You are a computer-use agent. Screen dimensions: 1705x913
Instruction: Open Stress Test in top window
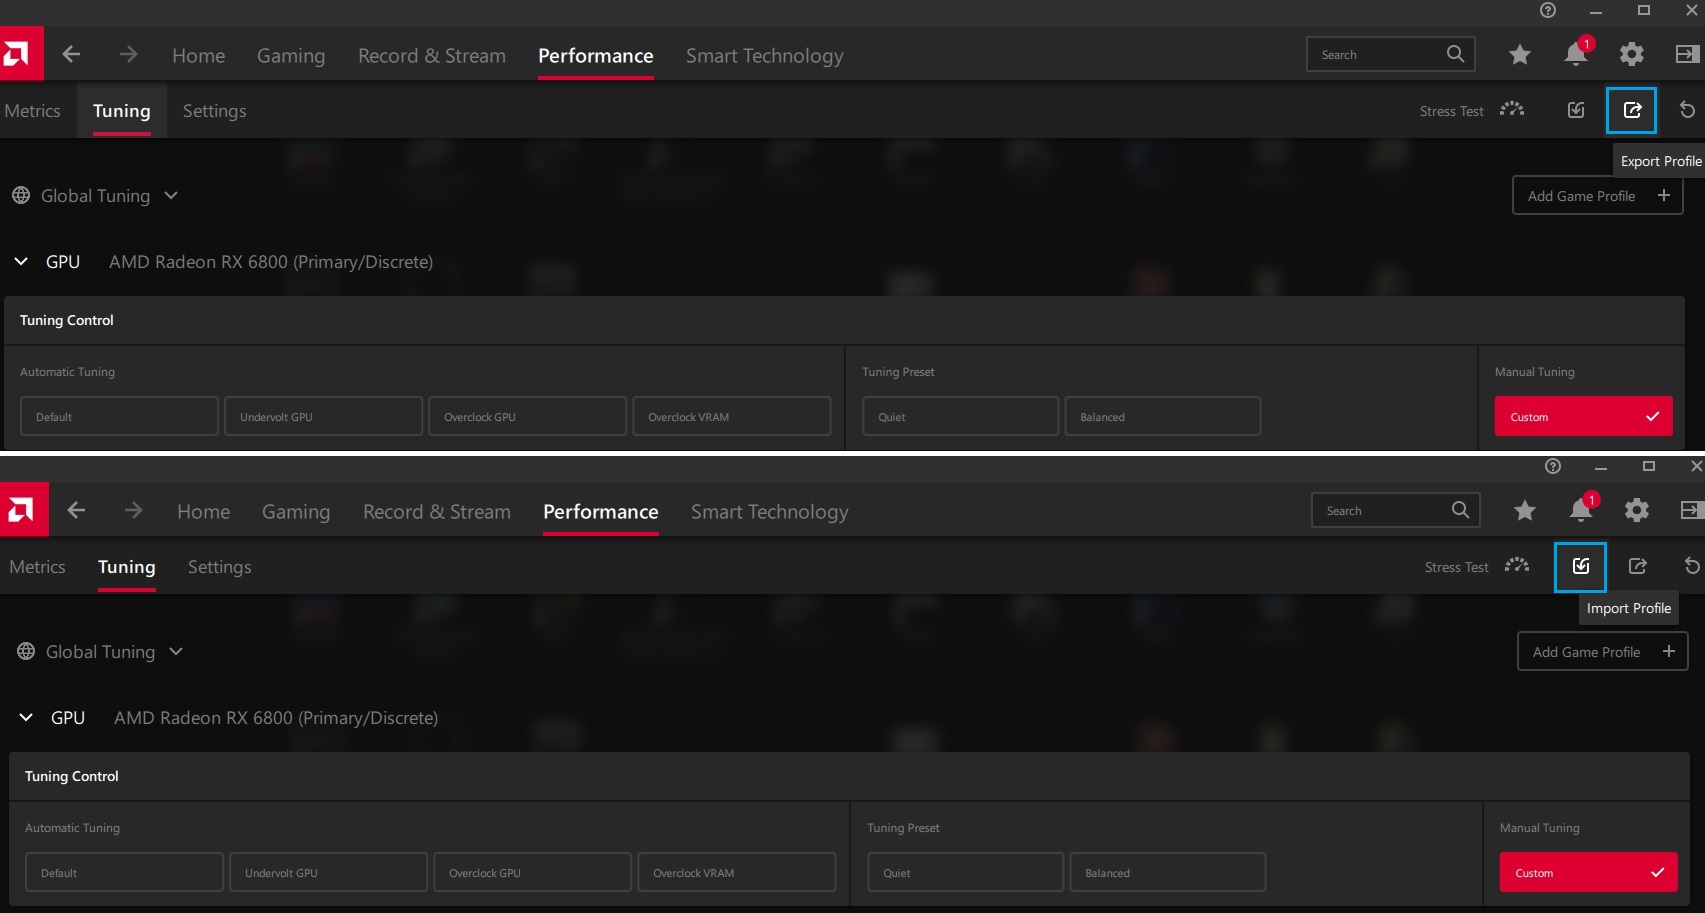(x=1471, y=110)
